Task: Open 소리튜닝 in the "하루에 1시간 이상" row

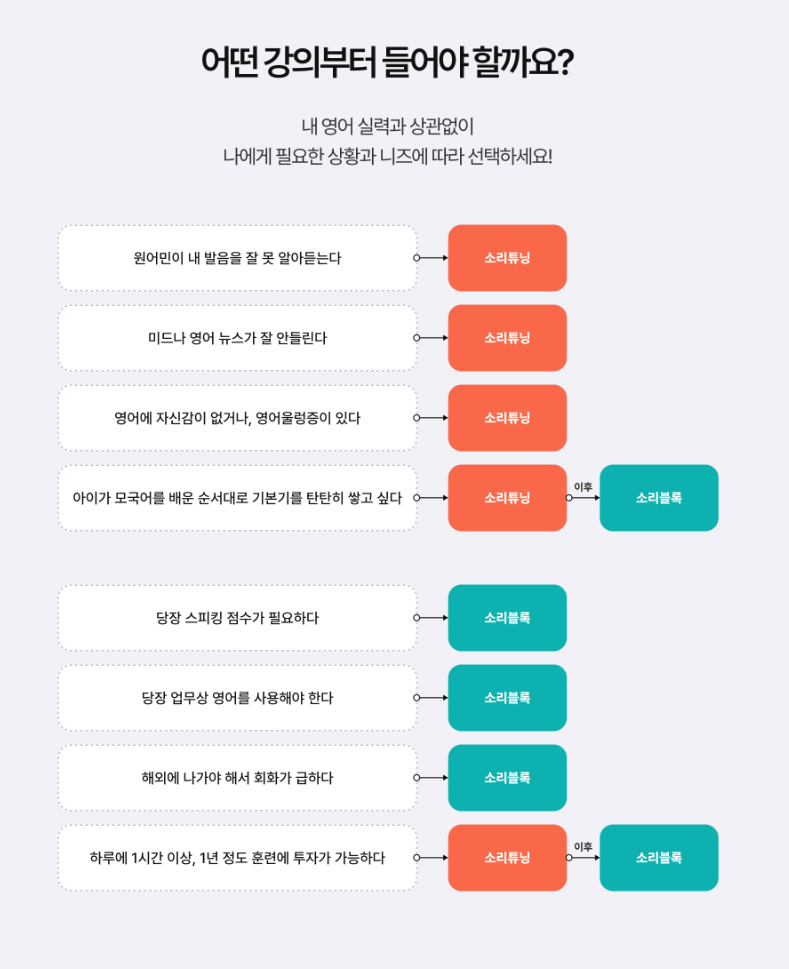Action: click(x=507, y=858)
